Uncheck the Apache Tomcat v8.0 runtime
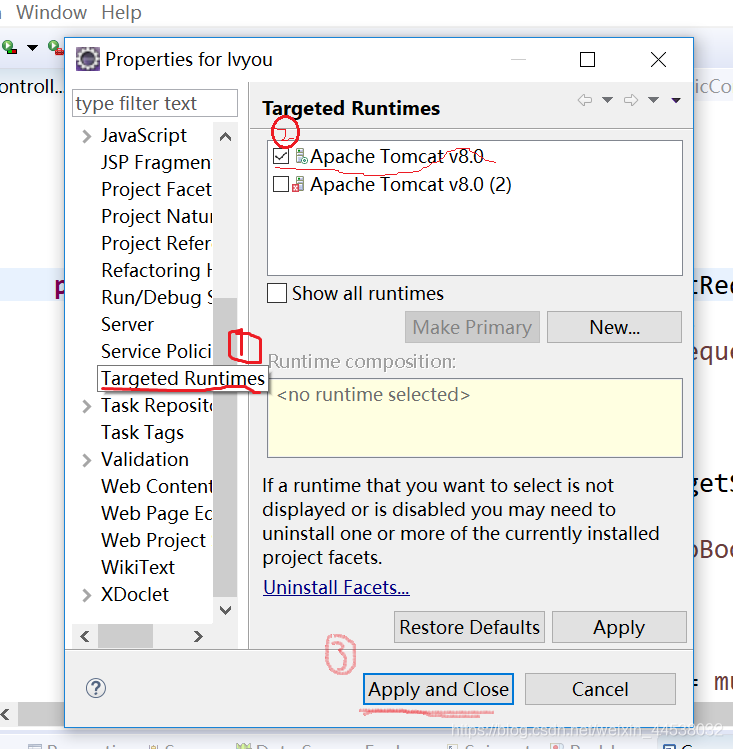 pos(281,157)
